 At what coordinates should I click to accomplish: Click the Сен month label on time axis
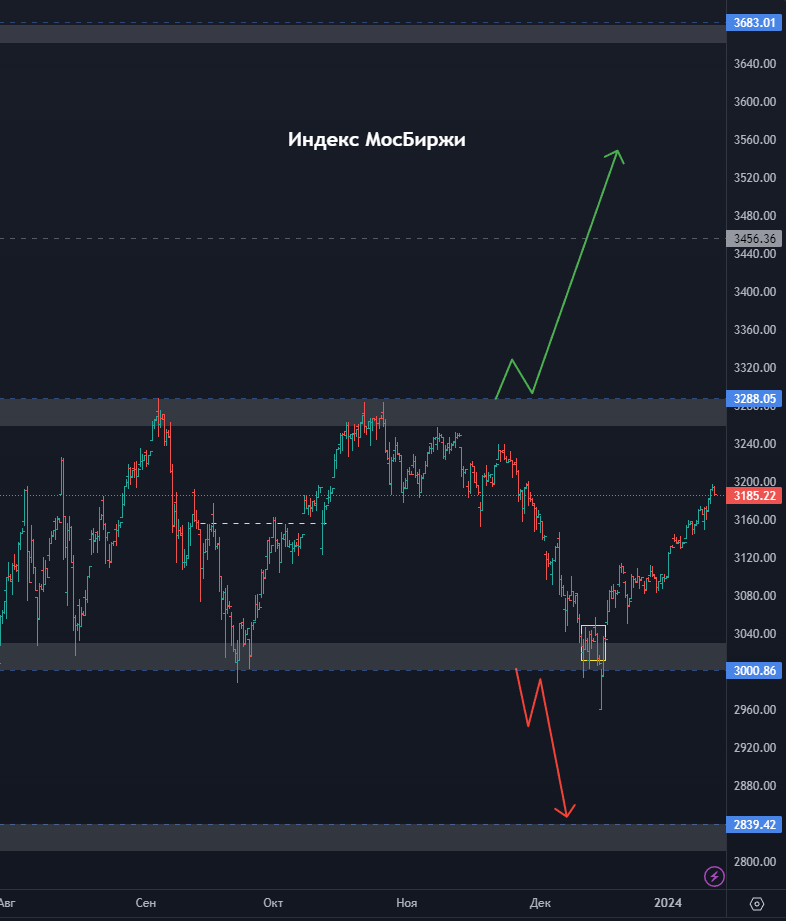tap(146, 902)
